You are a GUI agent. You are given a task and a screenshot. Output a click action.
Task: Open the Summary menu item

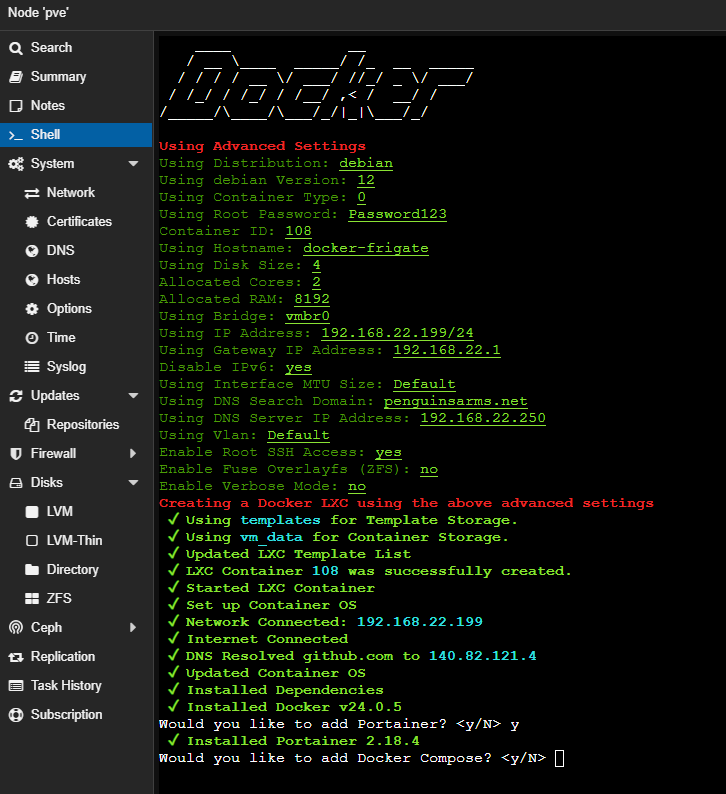[x=76, y=77]
